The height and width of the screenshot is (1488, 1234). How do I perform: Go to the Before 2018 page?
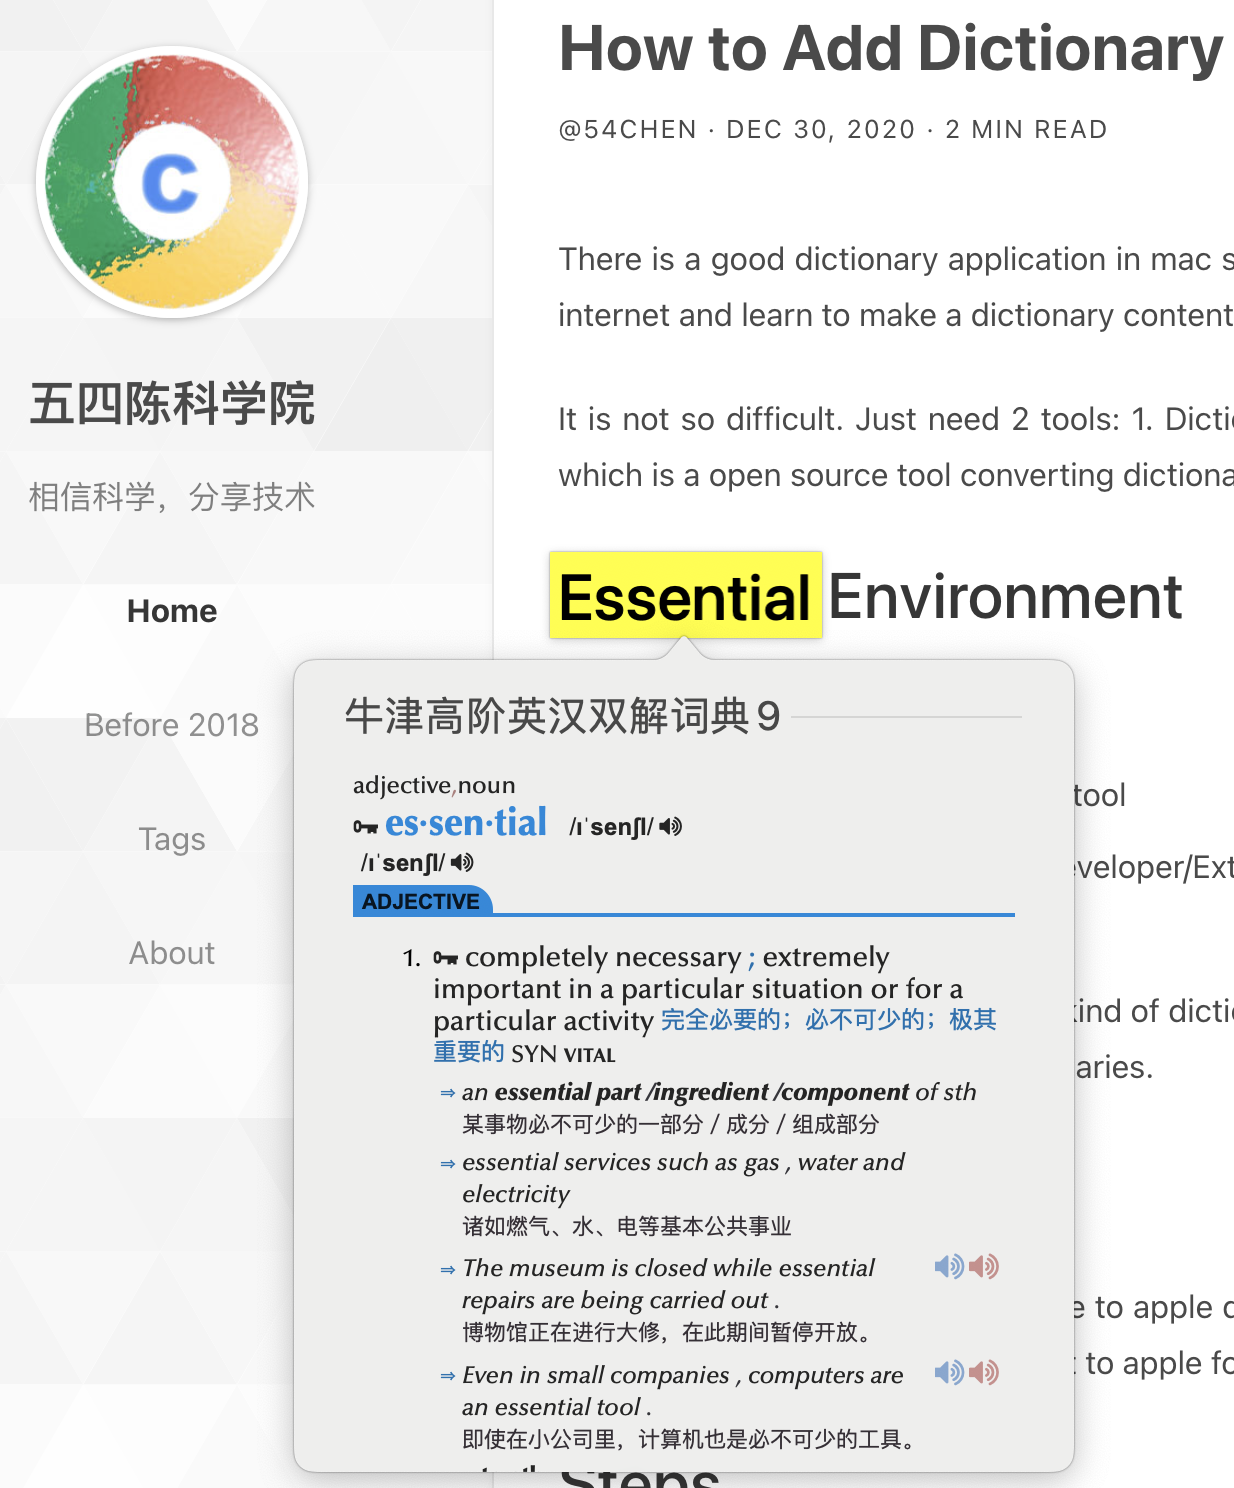[x=172, y=725]
